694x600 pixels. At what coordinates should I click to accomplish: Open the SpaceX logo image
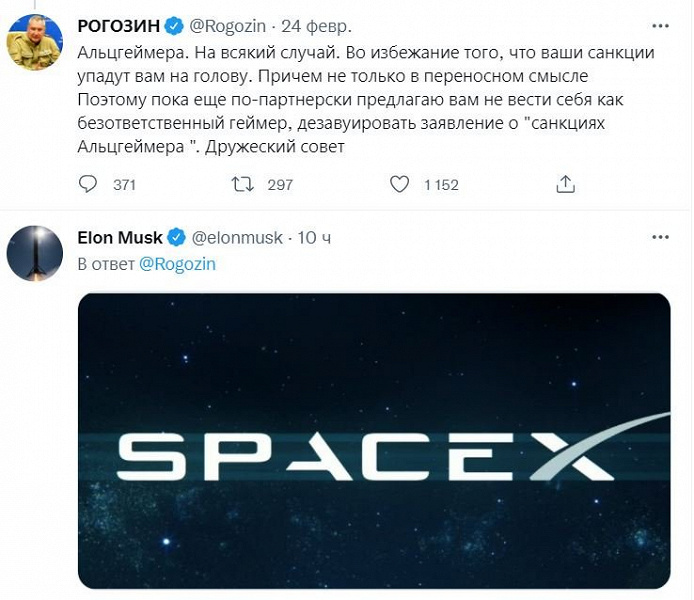point(374,440)
